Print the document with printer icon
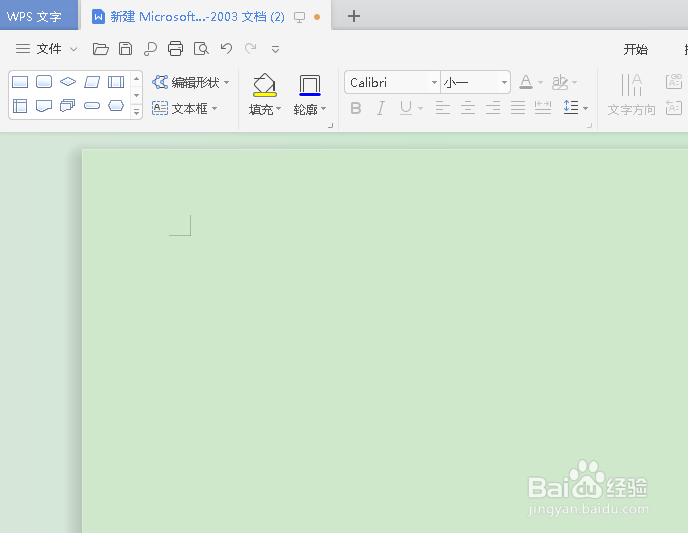Viewport: 688px width, 533px height. (176, 49)
